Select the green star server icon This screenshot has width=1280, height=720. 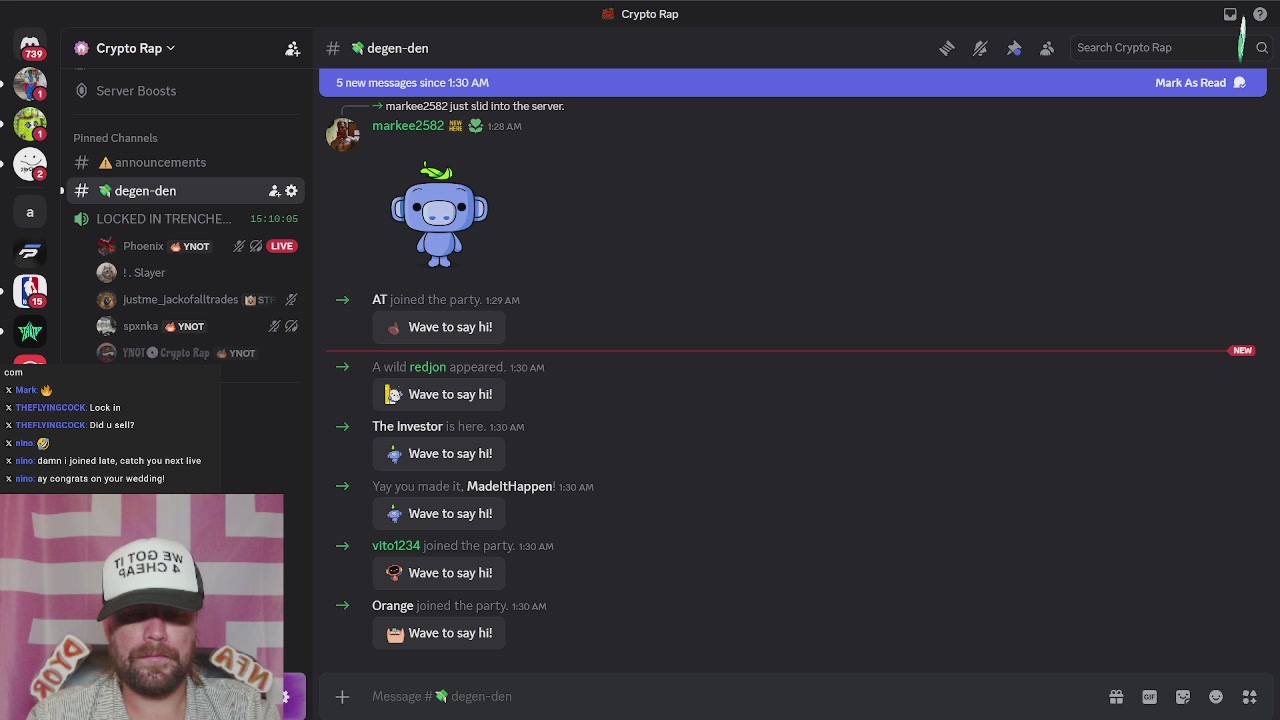tap(30, 331)
